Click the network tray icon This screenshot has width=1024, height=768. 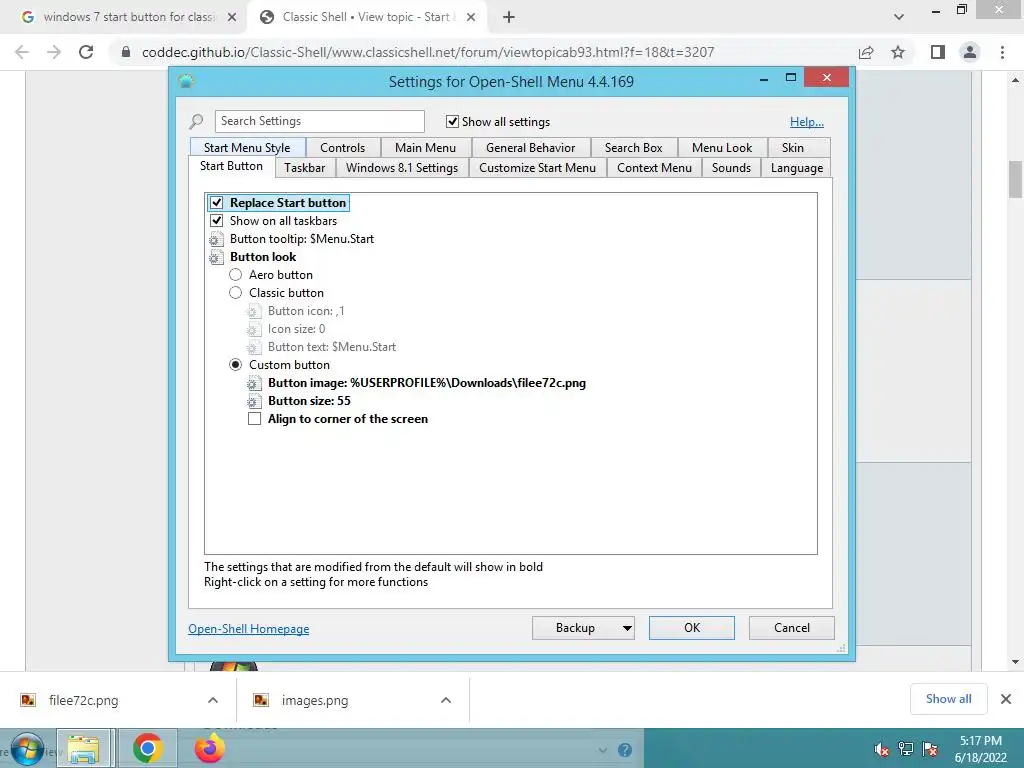pyautogui.click(x=906, y=749)
